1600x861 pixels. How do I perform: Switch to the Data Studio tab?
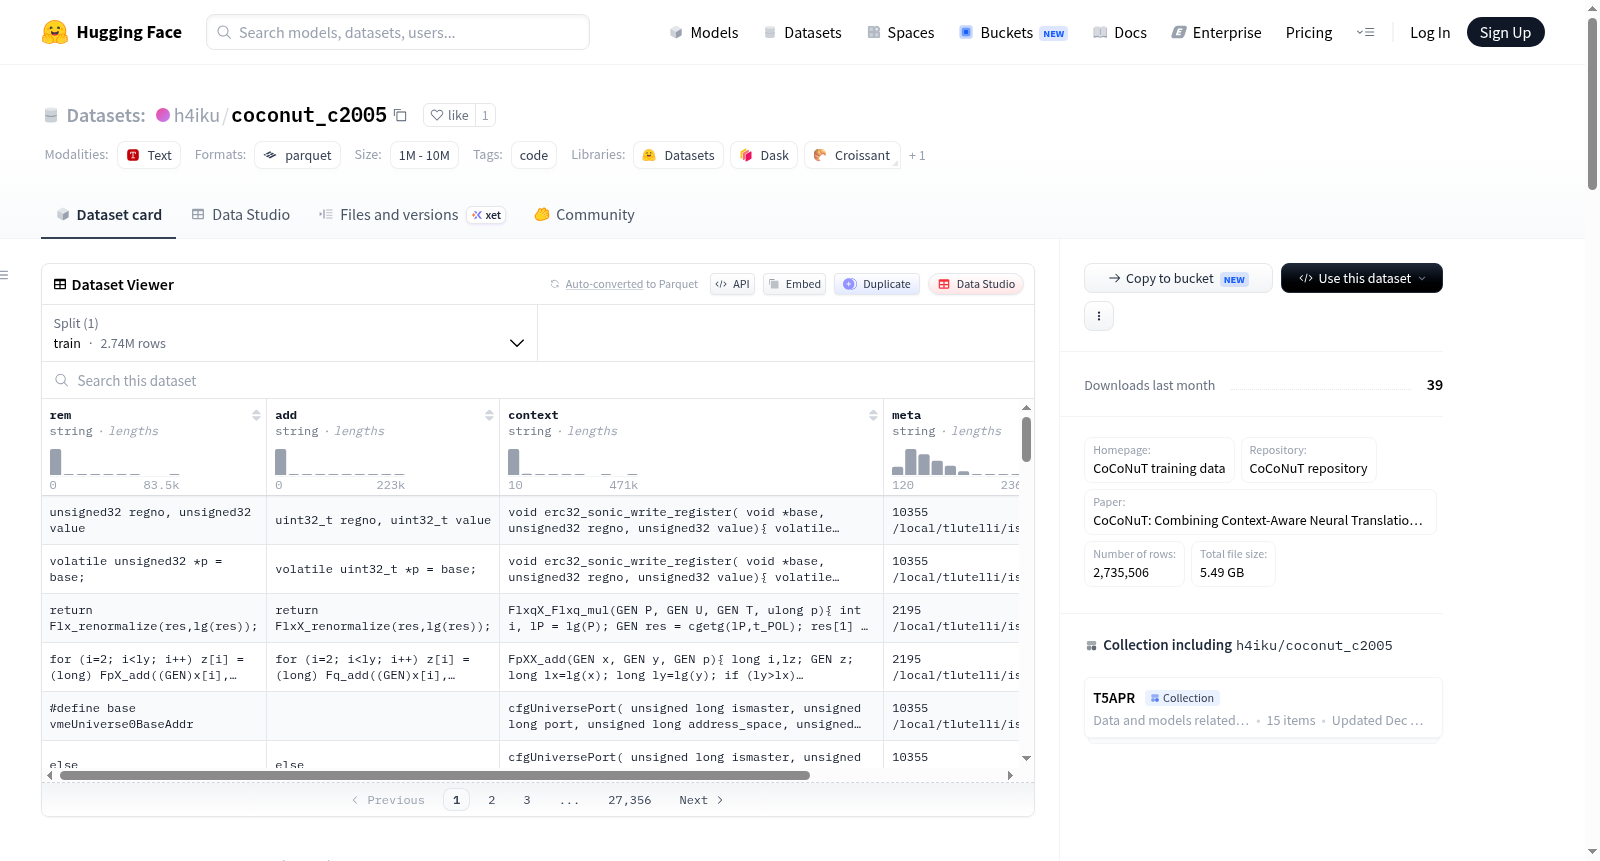(241, 215)
